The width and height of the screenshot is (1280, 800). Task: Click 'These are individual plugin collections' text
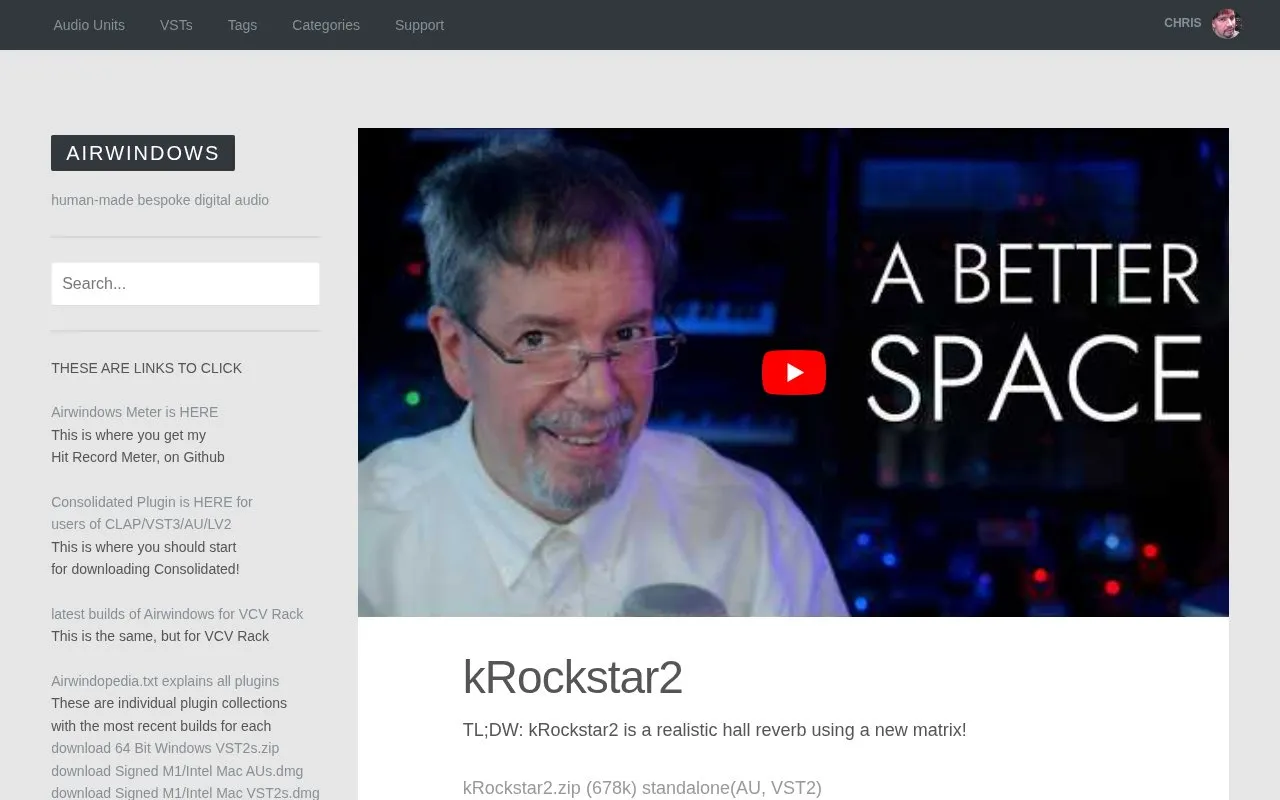[x=169, y=703]
